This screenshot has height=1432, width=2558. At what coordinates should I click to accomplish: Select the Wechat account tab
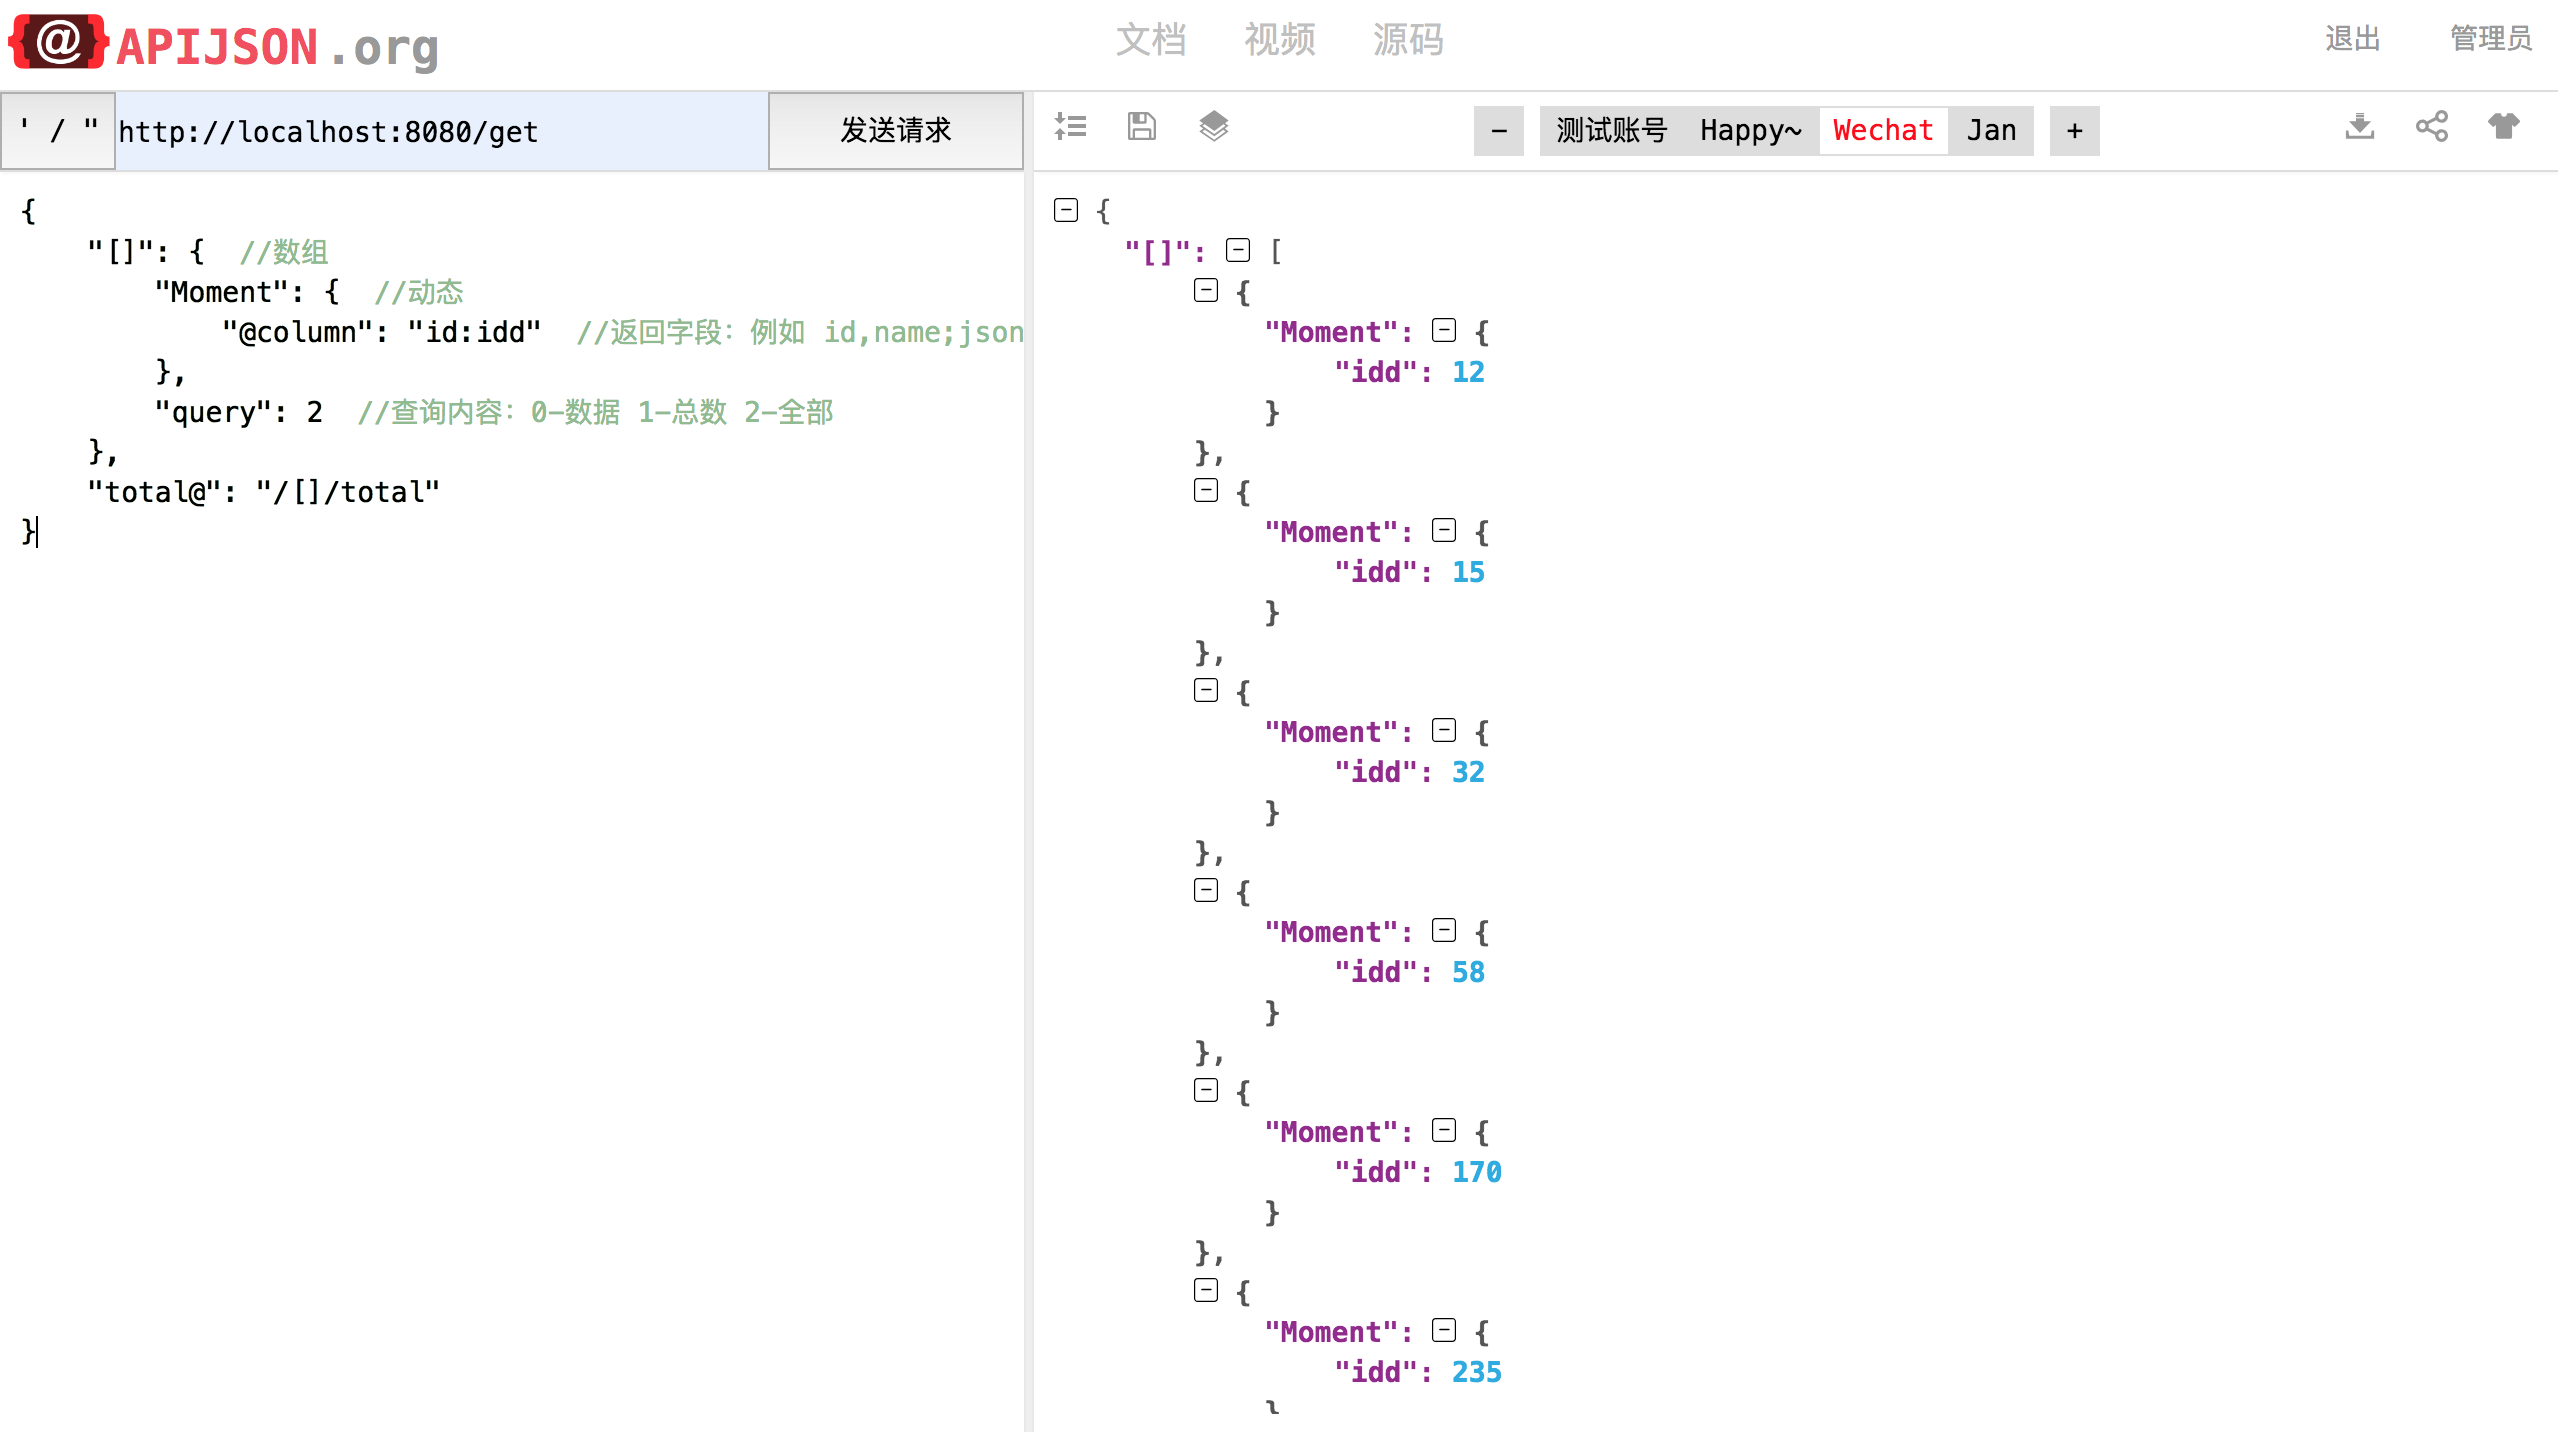pyautogui.click(x=1883, y=131)
